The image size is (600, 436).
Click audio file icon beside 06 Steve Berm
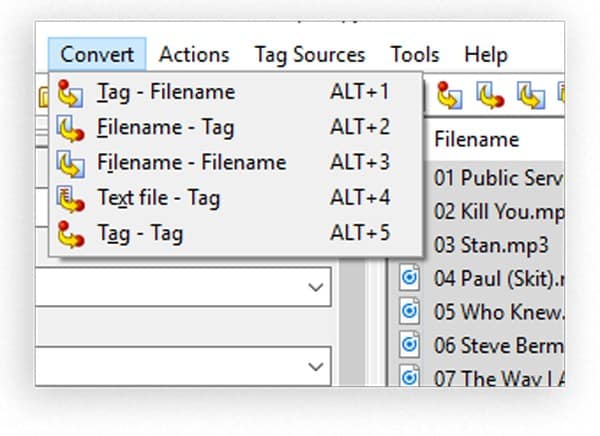[x=409, y=345]
